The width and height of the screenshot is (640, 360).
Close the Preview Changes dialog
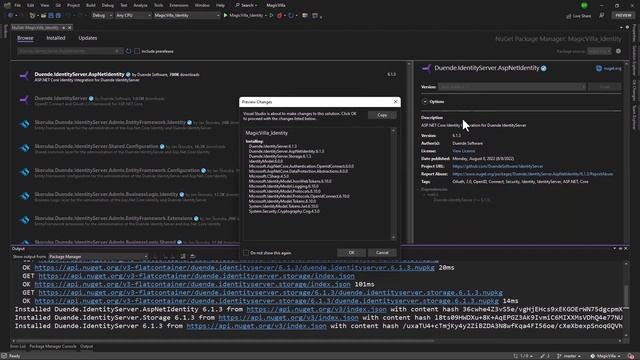click(395, 102)
